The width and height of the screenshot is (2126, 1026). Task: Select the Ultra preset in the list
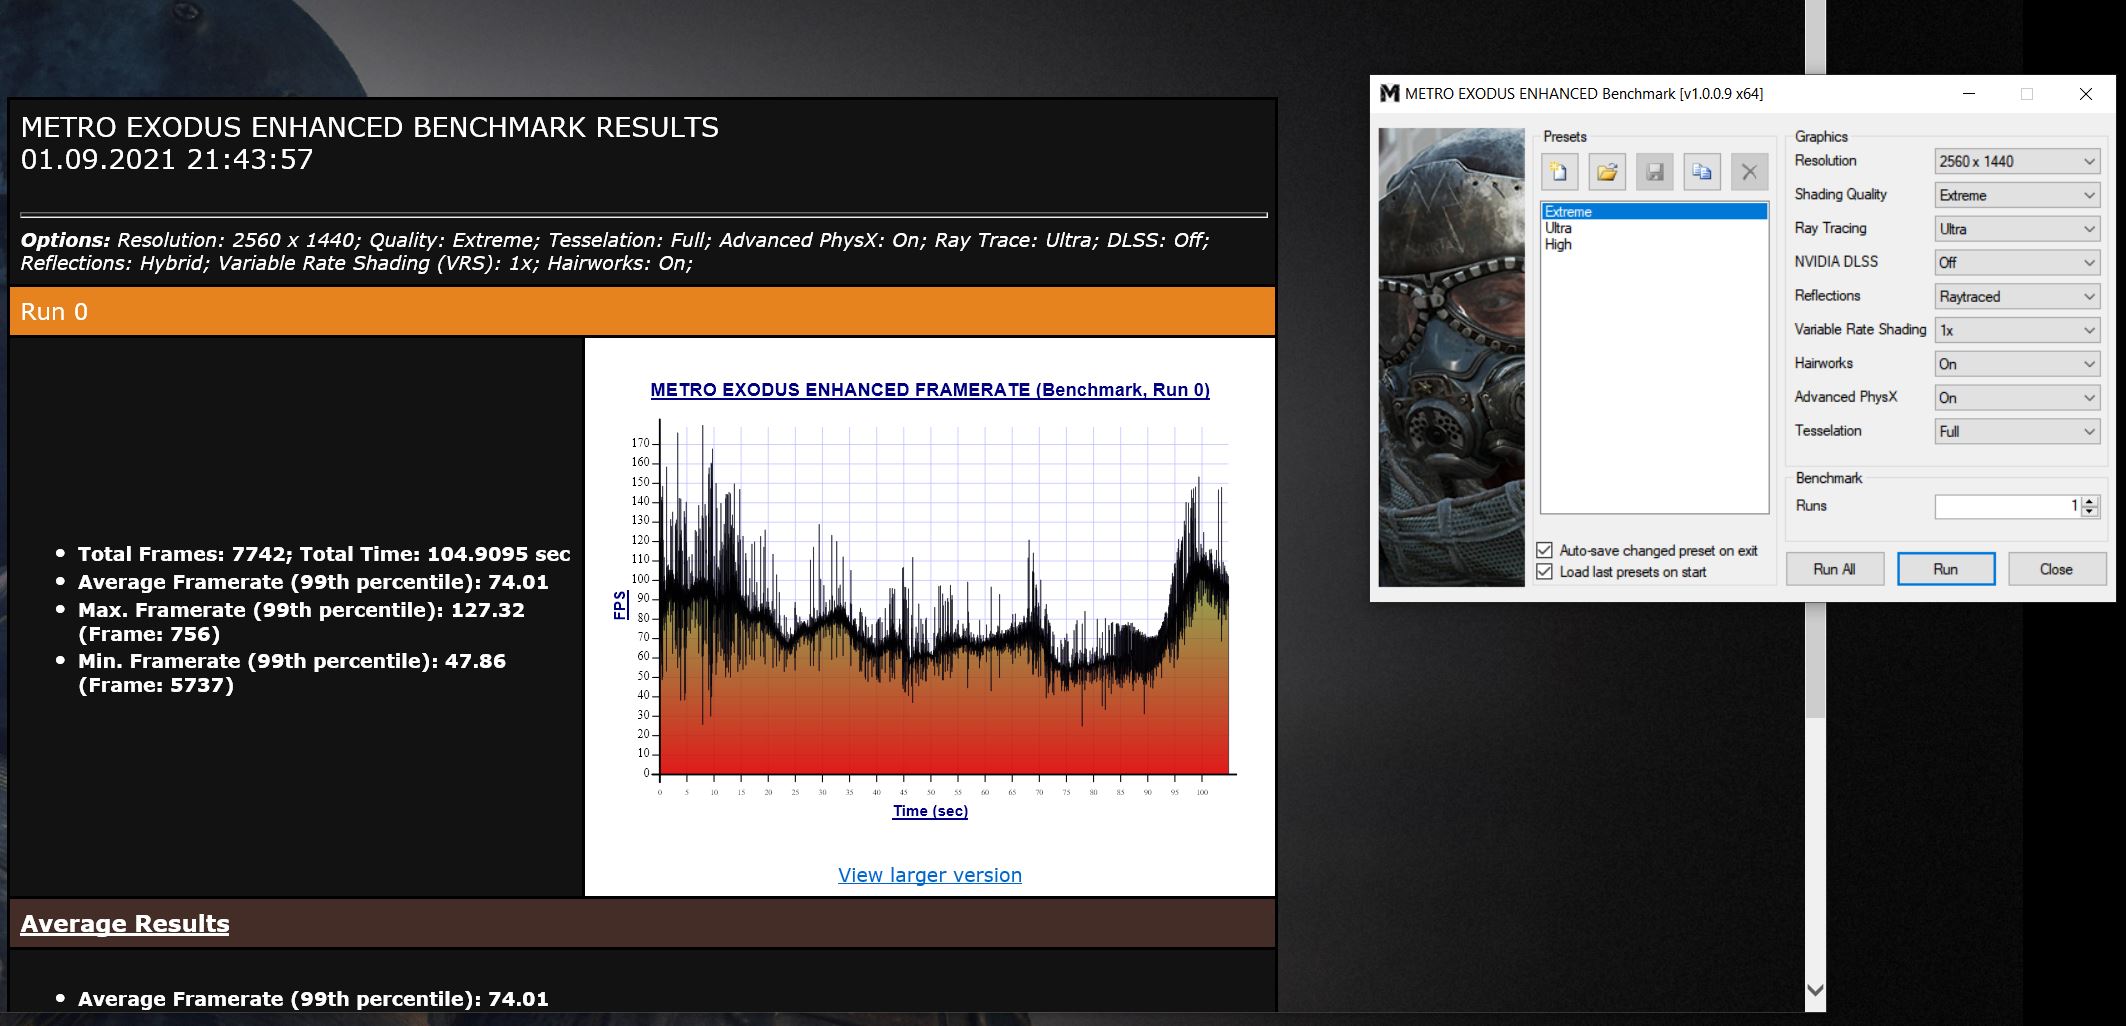pos(1558,228)
